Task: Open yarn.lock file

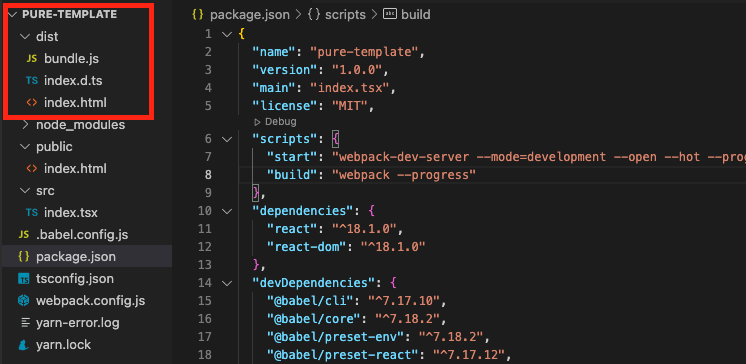Action: [63, 345]
